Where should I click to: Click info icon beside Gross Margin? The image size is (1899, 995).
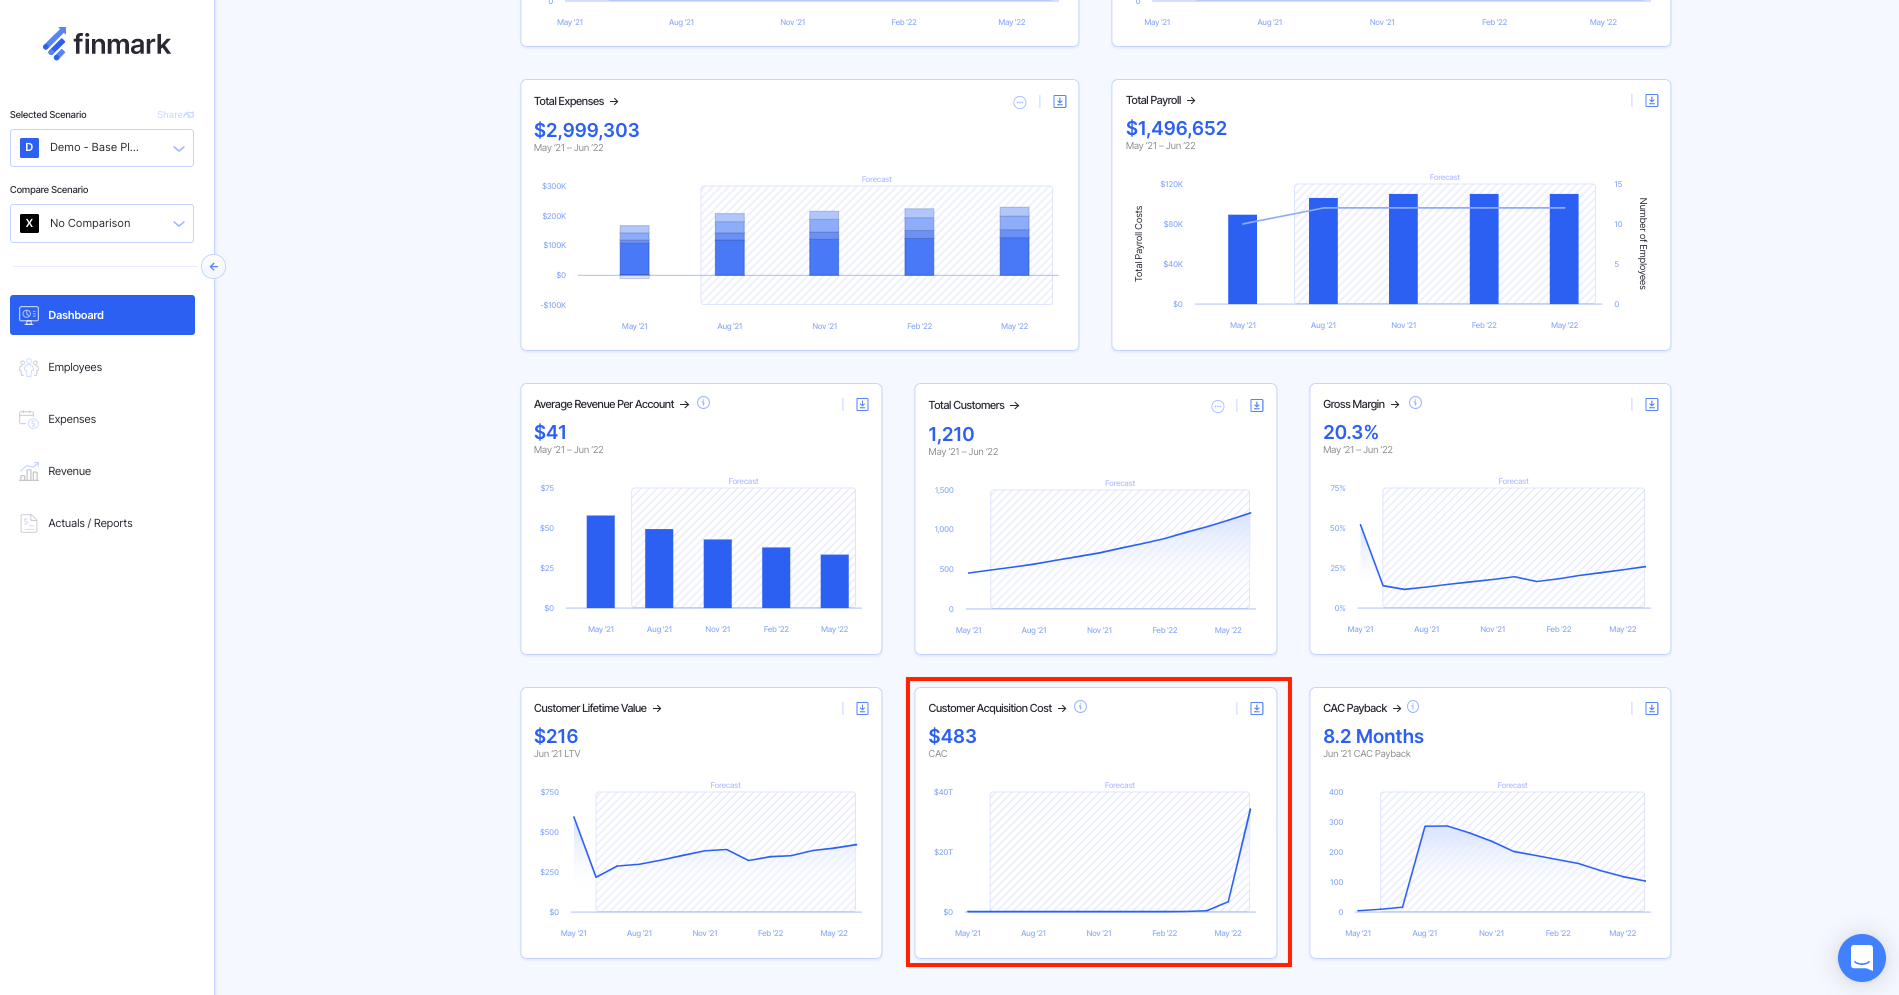click(1415, 403)
